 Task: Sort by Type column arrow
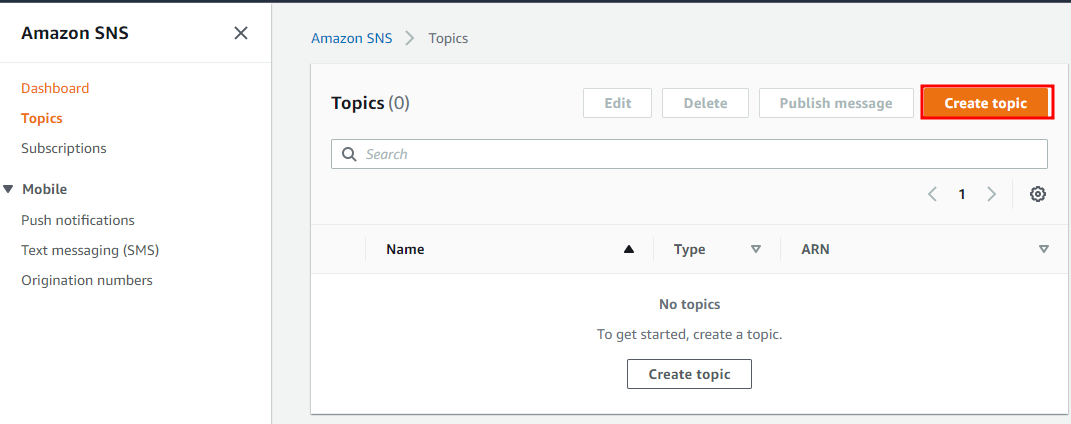click(x=755, y=249)
